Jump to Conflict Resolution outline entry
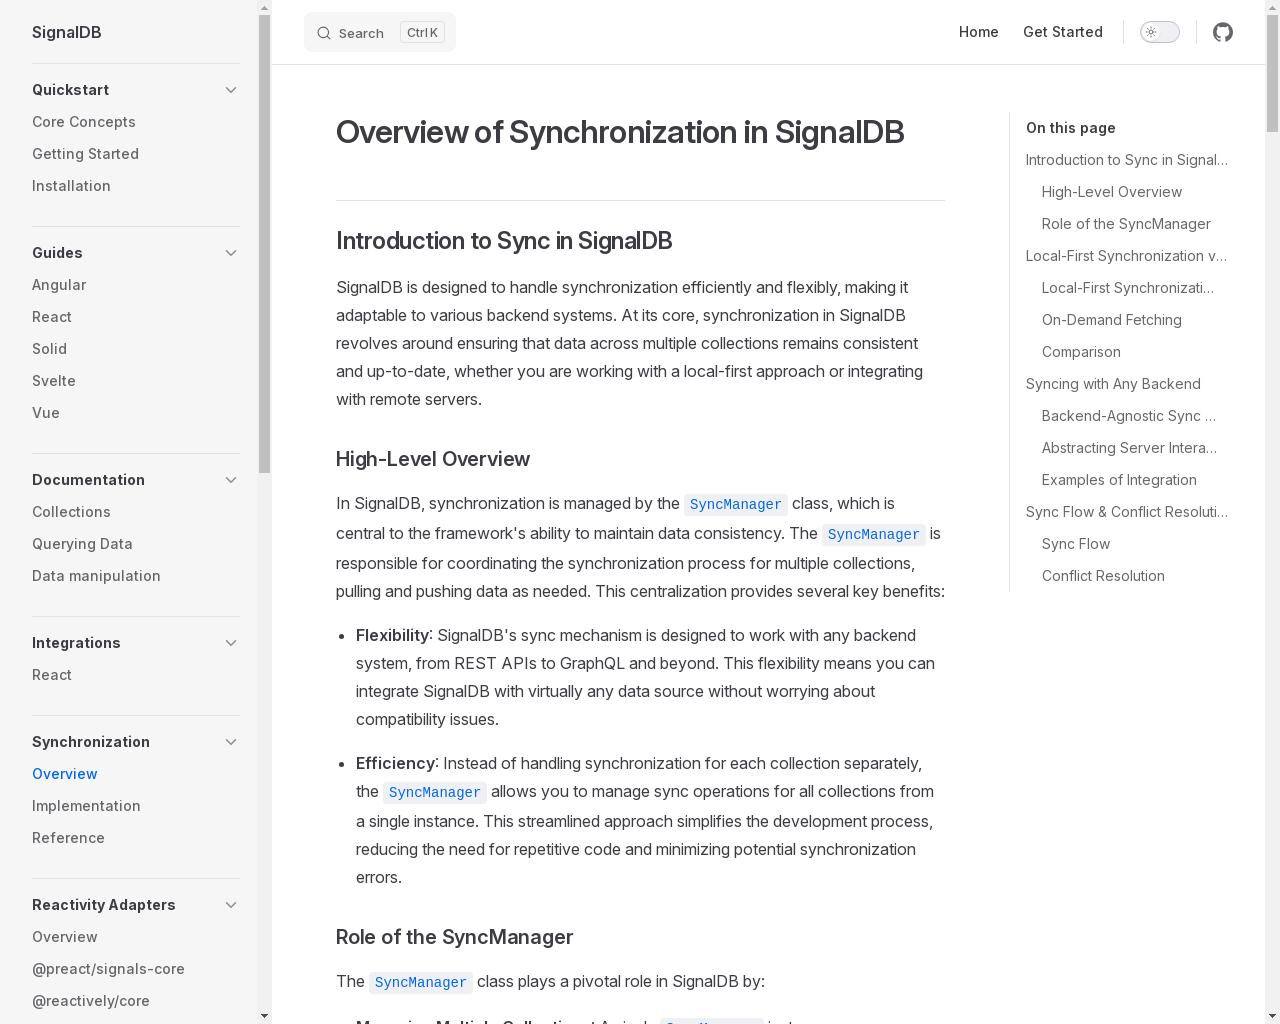This screenshot has width=1280, height=1024. point(1103,576)
